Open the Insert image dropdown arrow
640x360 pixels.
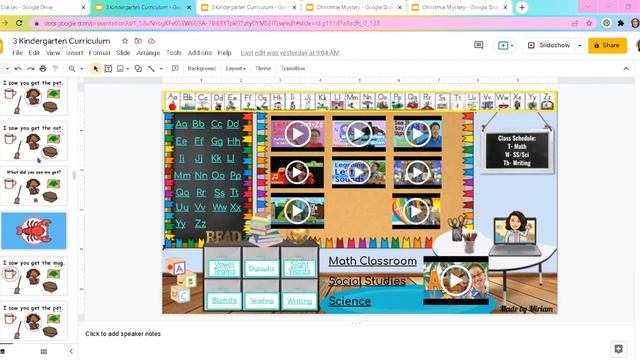coord(128,69)
